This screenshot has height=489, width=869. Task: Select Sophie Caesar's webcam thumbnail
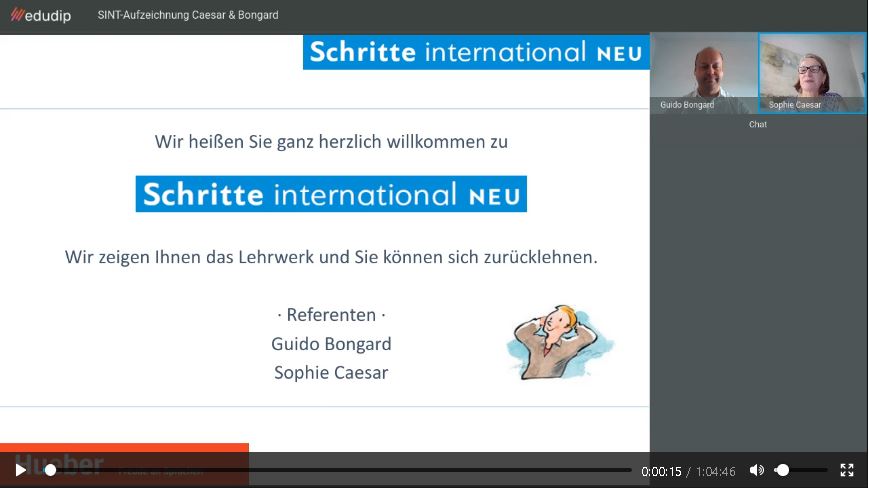coord(812,73)
